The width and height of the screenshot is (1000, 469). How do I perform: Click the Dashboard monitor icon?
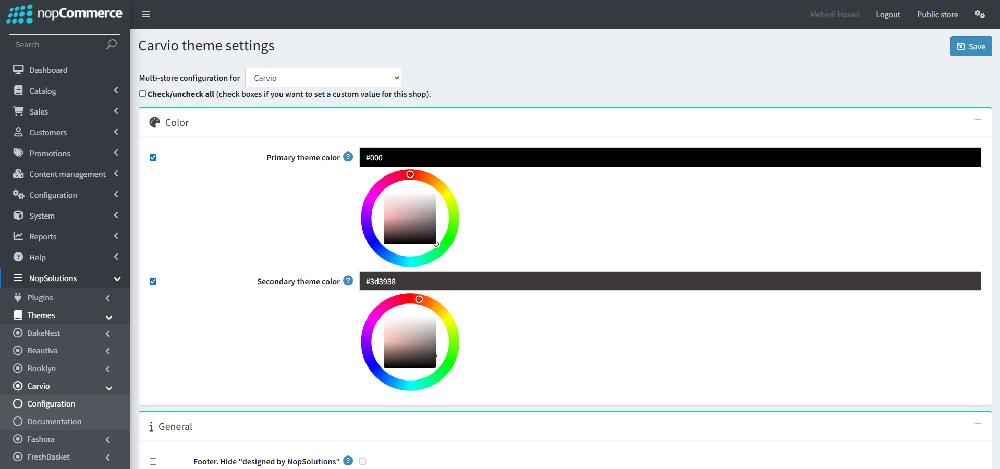pos(18,70)
